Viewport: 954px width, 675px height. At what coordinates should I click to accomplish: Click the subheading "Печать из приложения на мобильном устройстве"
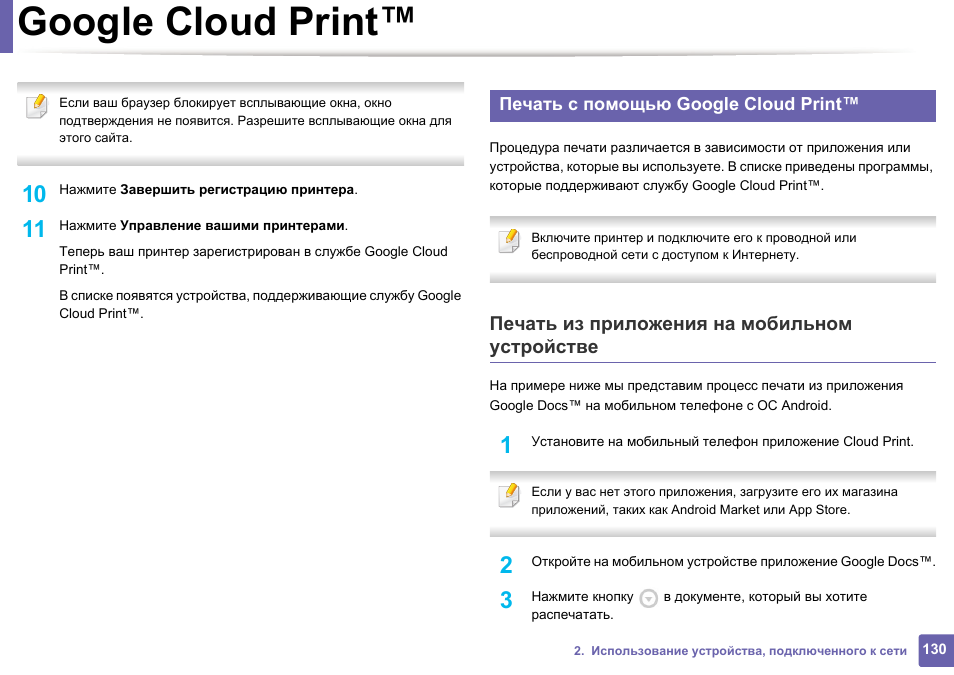[670, 335]
